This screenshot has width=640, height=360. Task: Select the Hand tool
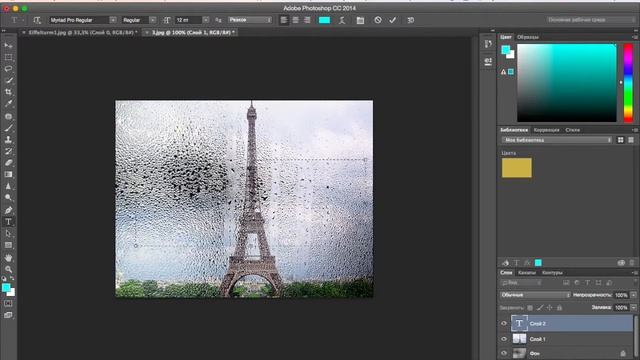(x=8, y=258)
